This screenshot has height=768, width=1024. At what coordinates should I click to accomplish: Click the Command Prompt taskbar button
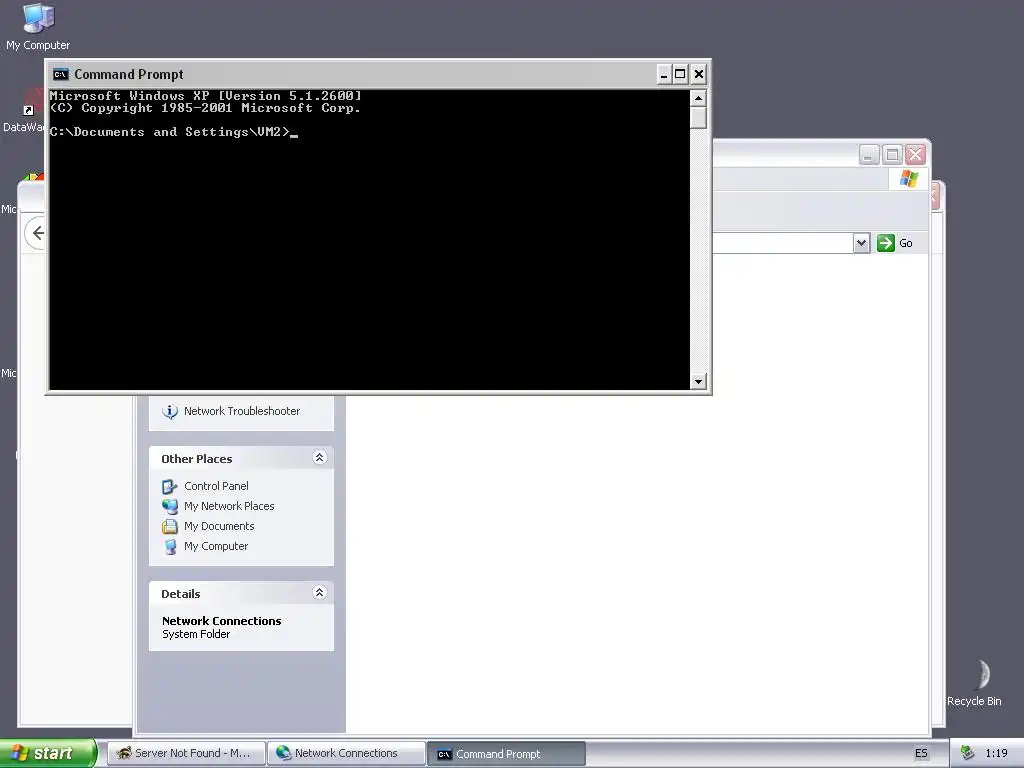[506, 754]
